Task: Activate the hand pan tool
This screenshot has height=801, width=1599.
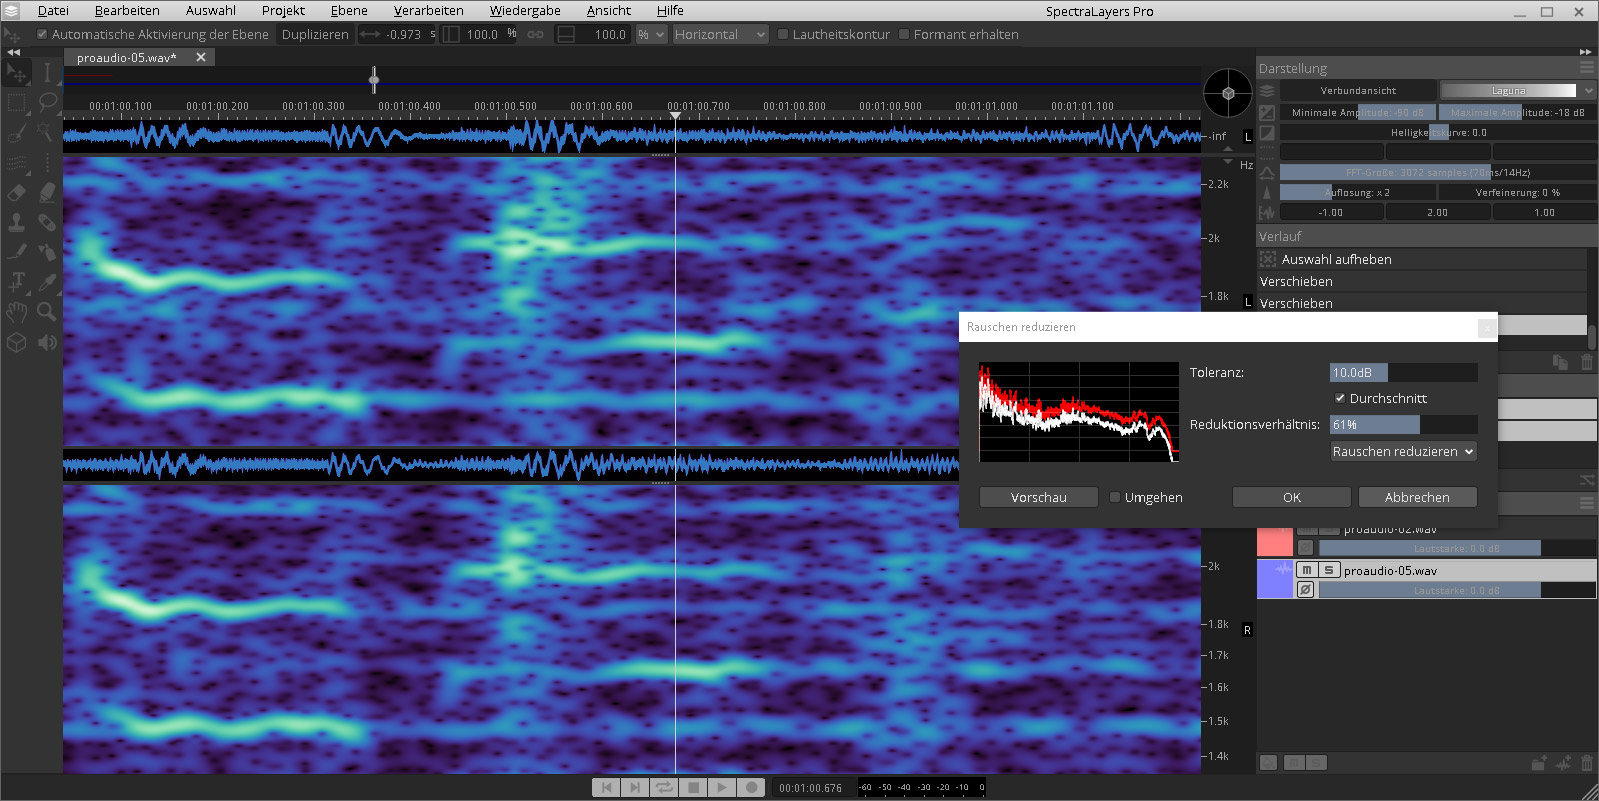Action: click(17, 312)
